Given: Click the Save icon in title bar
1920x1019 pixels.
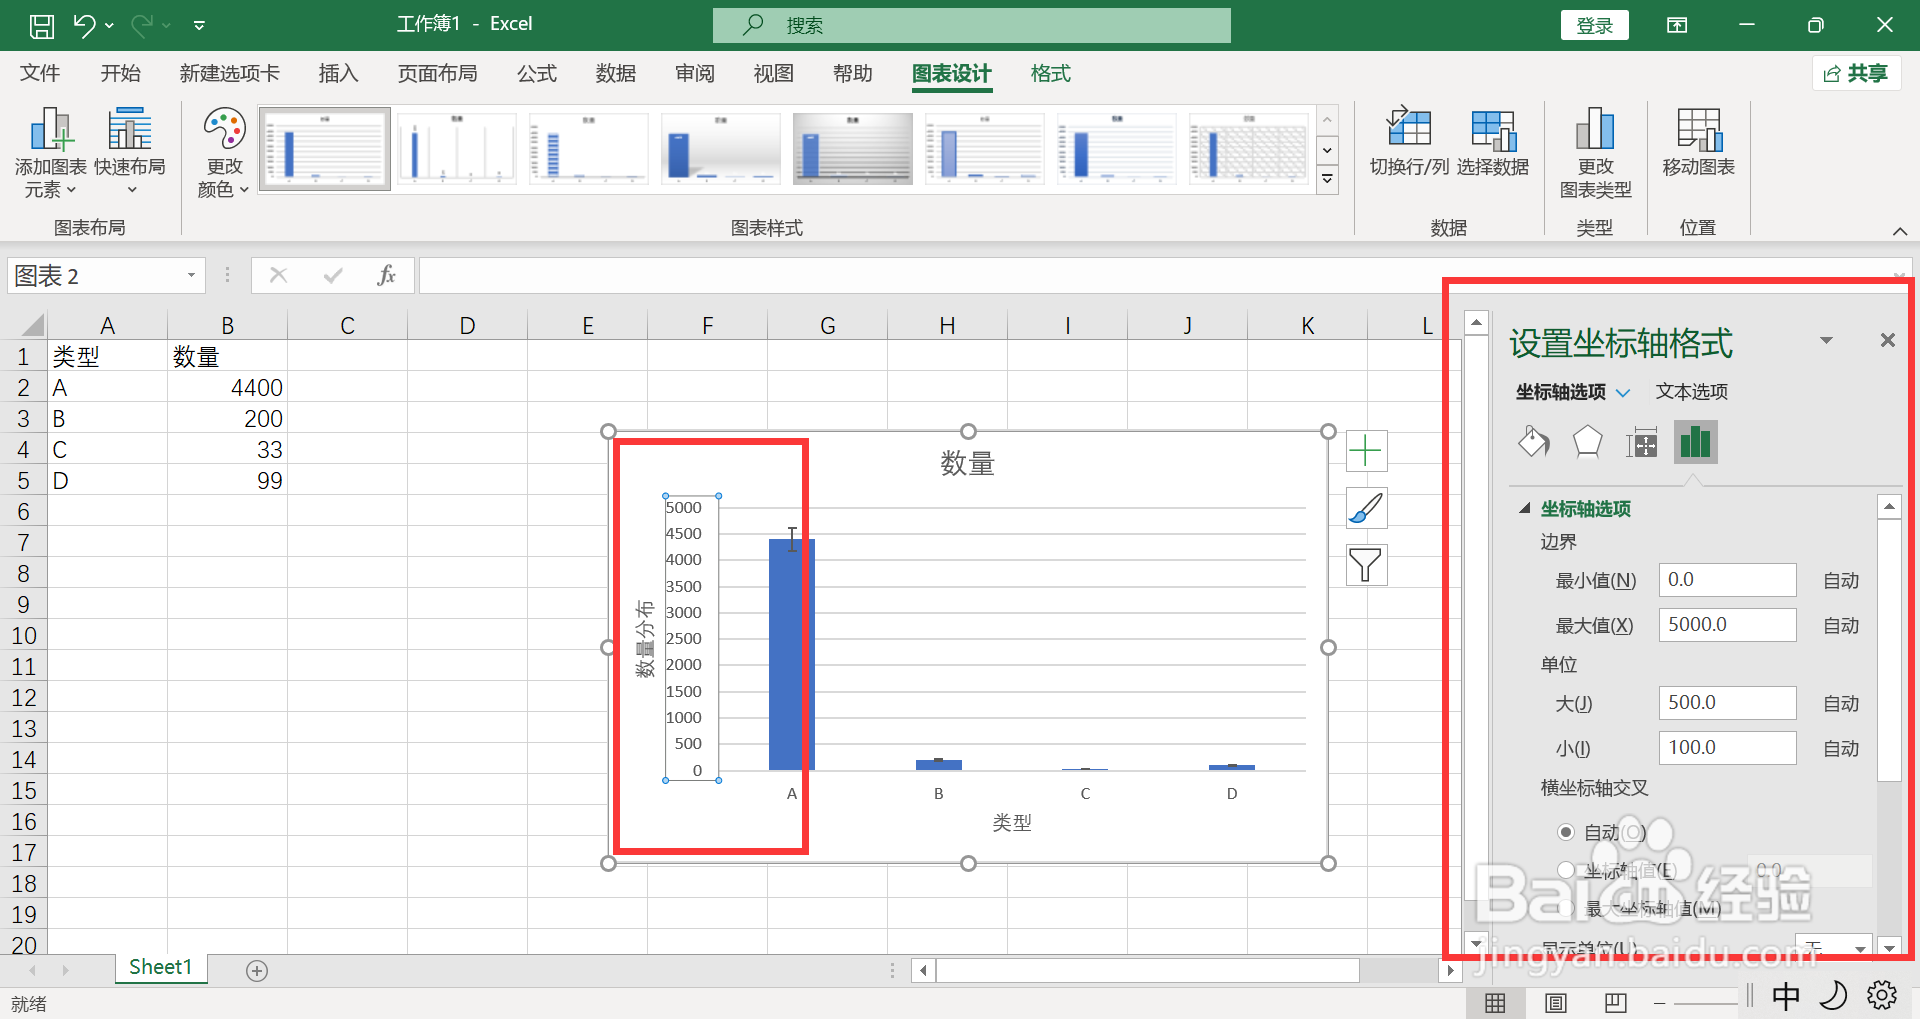Looking at the screenshot, I should (x=42, y=25).
